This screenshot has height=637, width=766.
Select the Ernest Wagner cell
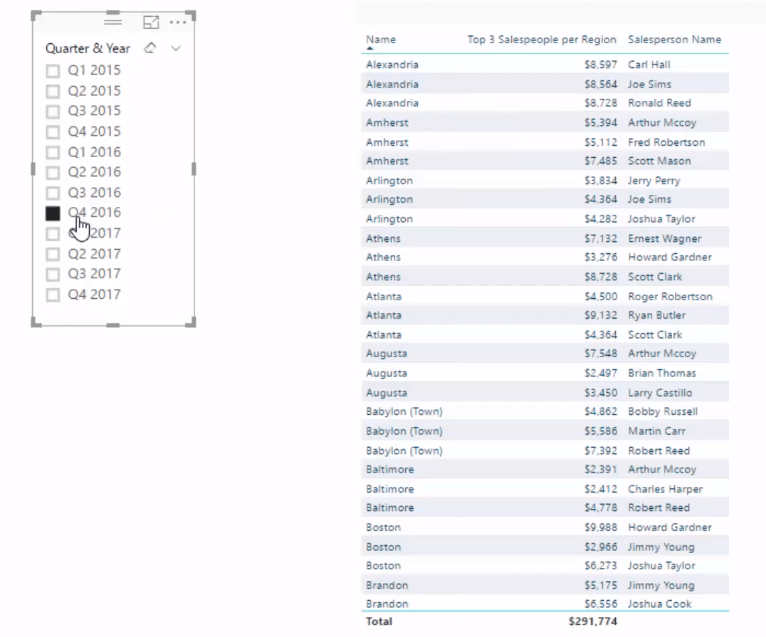(x=664, y=238)
